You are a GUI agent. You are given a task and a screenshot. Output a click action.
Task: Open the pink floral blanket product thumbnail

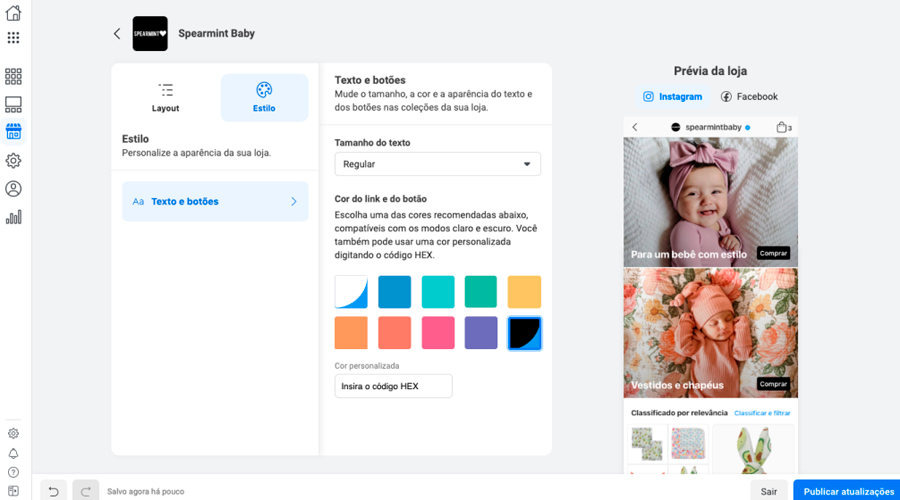point(688,444)
